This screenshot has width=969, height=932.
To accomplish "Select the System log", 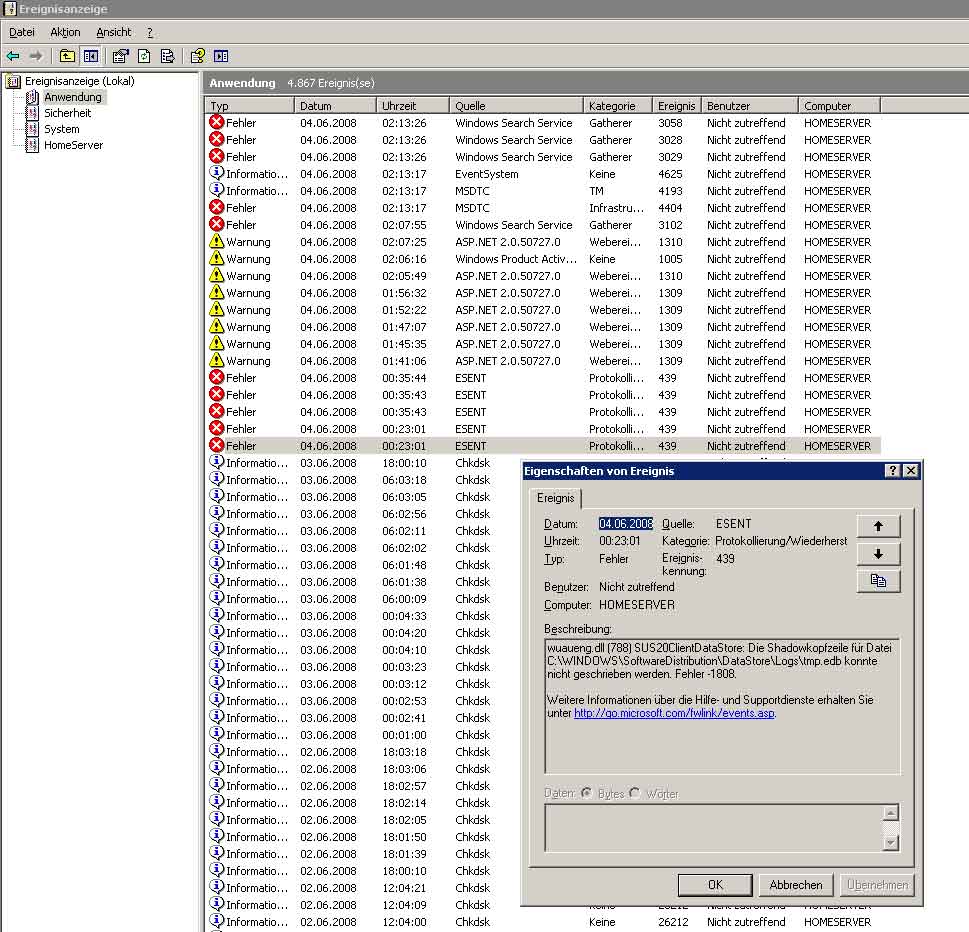I will coord(62,129).
